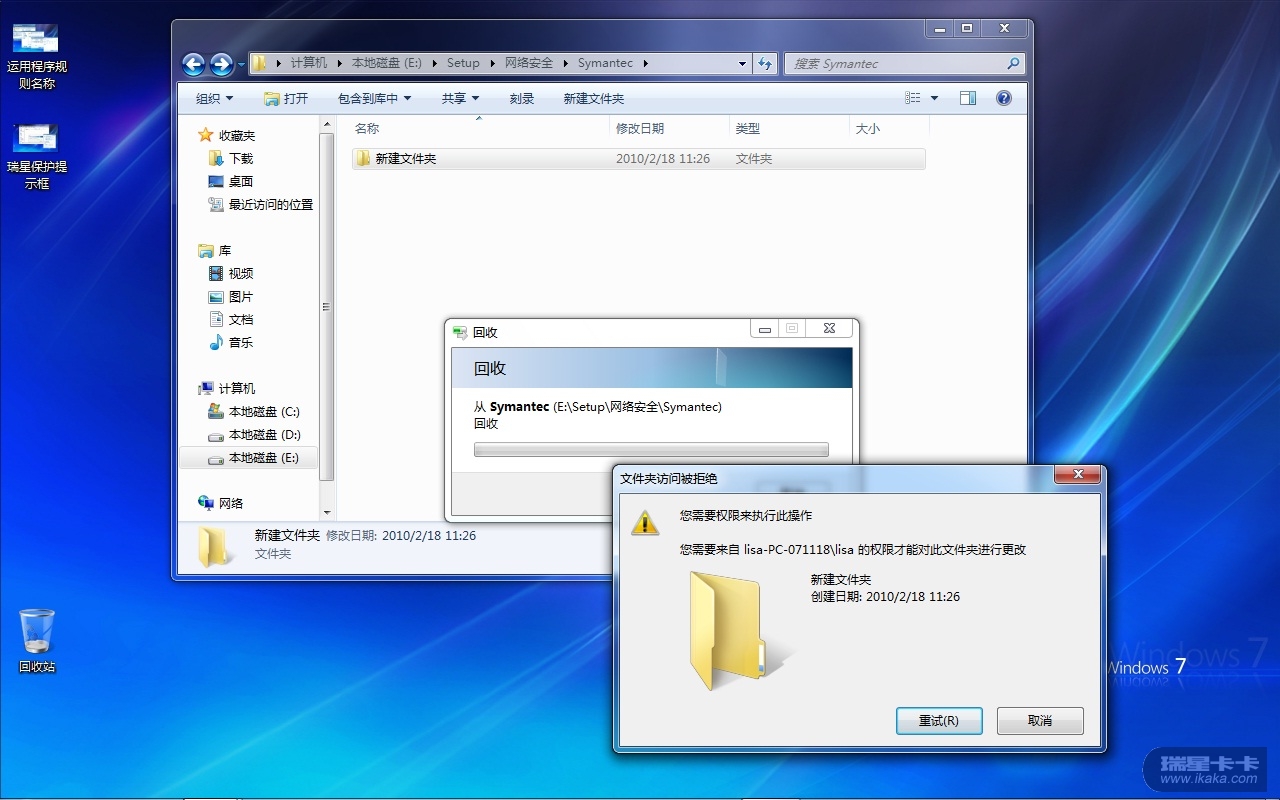Open the 组织 dropdown menu

214,98
